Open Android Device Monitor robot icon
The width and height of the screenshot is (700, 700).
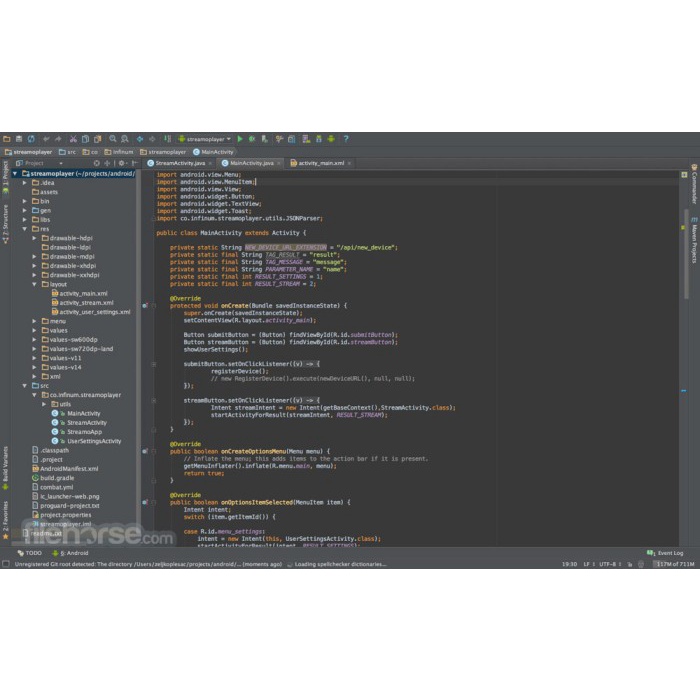pos(331,139)
